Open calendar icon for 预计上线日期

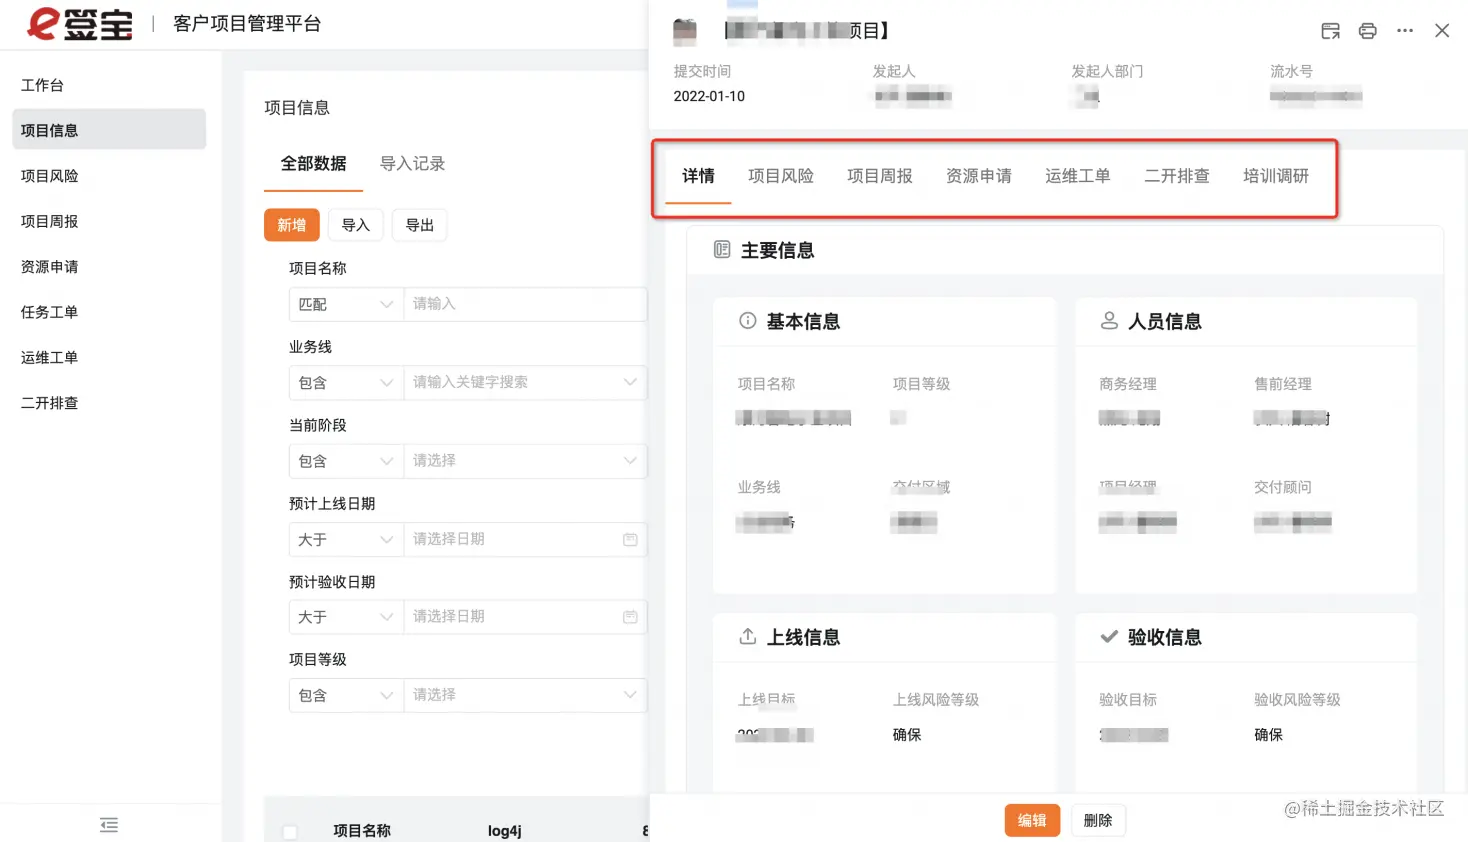click(630, 539)
